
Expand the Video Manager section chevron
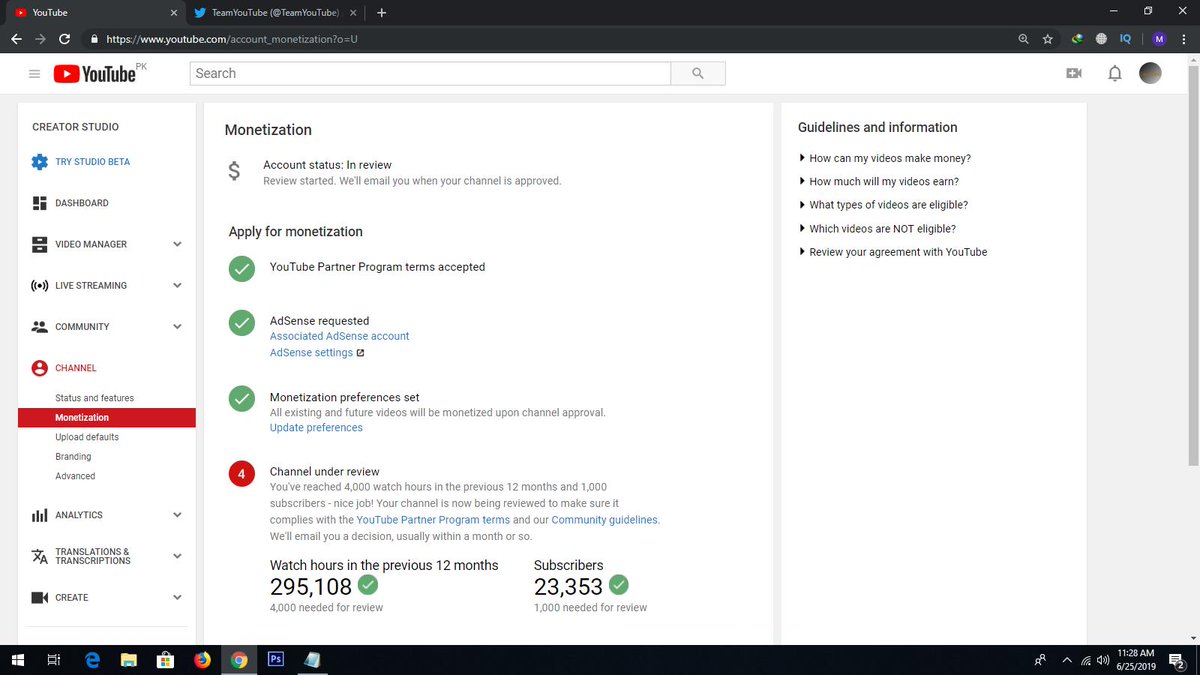click(177, 244)
